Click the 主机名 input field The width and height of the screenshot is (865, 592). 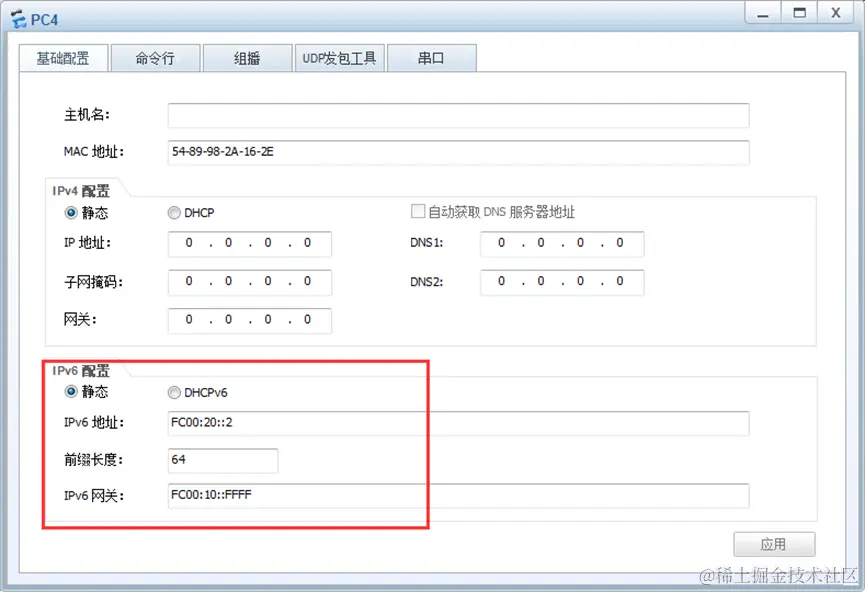pos(458,115)
